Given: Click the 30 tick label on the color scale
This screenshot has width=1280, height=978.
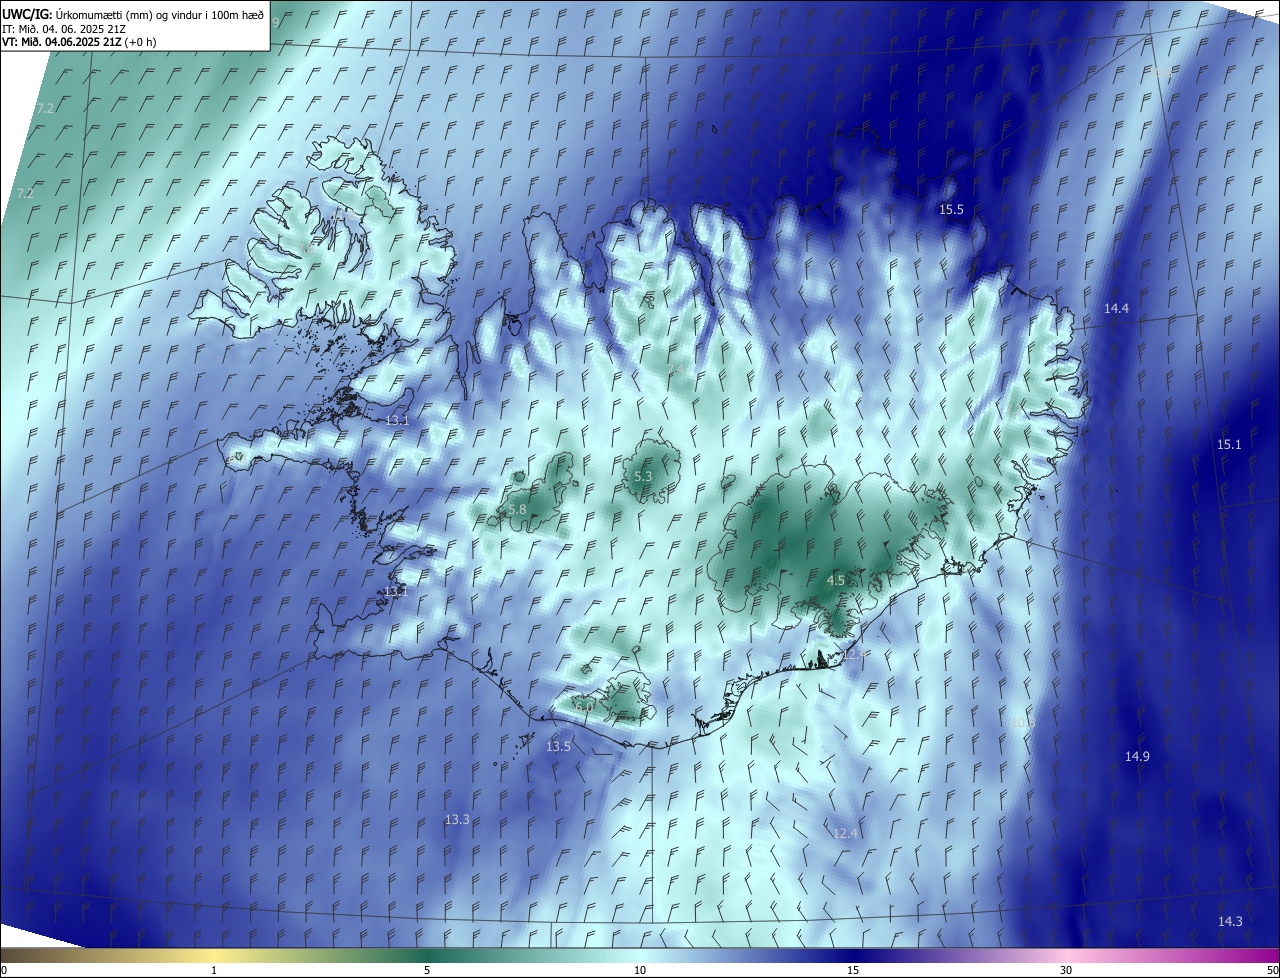Looking at the screenshot, I should [x=1066, y=971].
